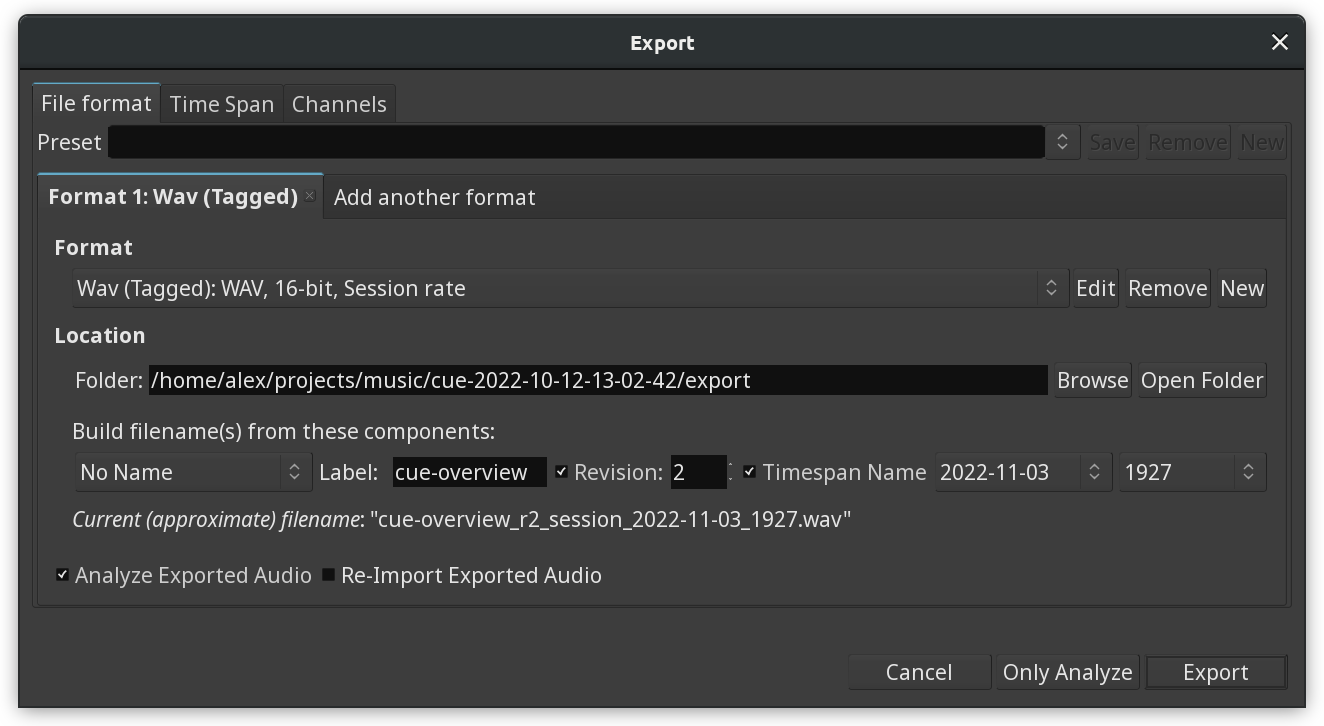Switch to the File format tab
1324x726 pixels.
(96, 103)
